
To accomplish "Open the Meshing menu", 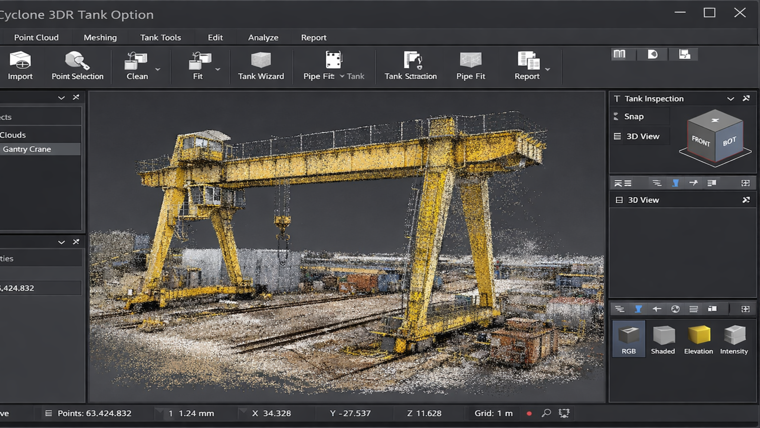I will [100, 37].
